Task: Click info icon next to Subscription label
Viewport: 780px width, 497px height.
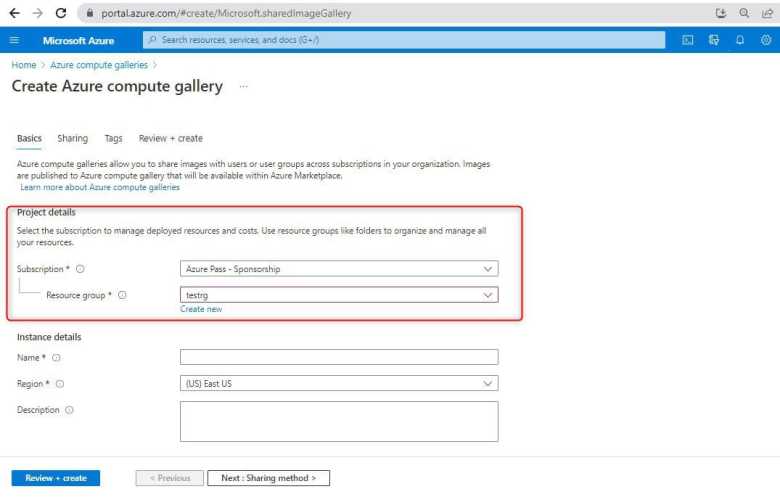Action: pyautogui.click(x=80, y=269)
